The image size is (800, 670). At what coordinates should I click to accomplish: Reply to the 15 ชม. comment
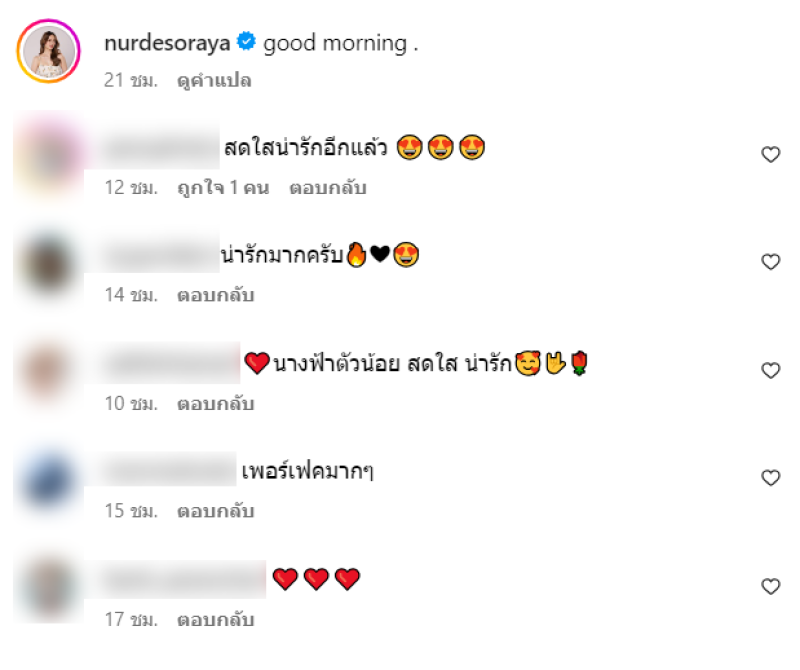[x=215, y=511]
